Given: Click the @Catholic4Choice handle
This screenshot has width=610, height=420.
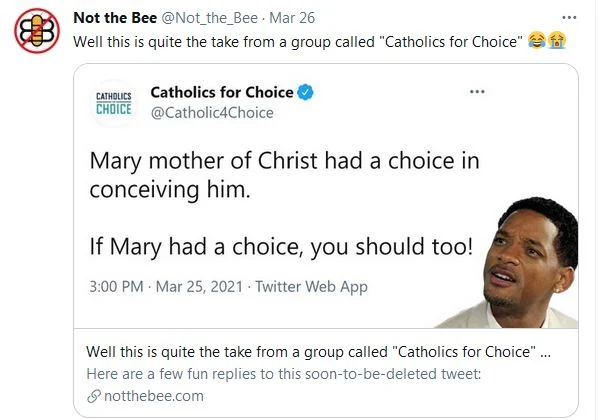Looking at the screenshot, I should [x=211, y=113].
